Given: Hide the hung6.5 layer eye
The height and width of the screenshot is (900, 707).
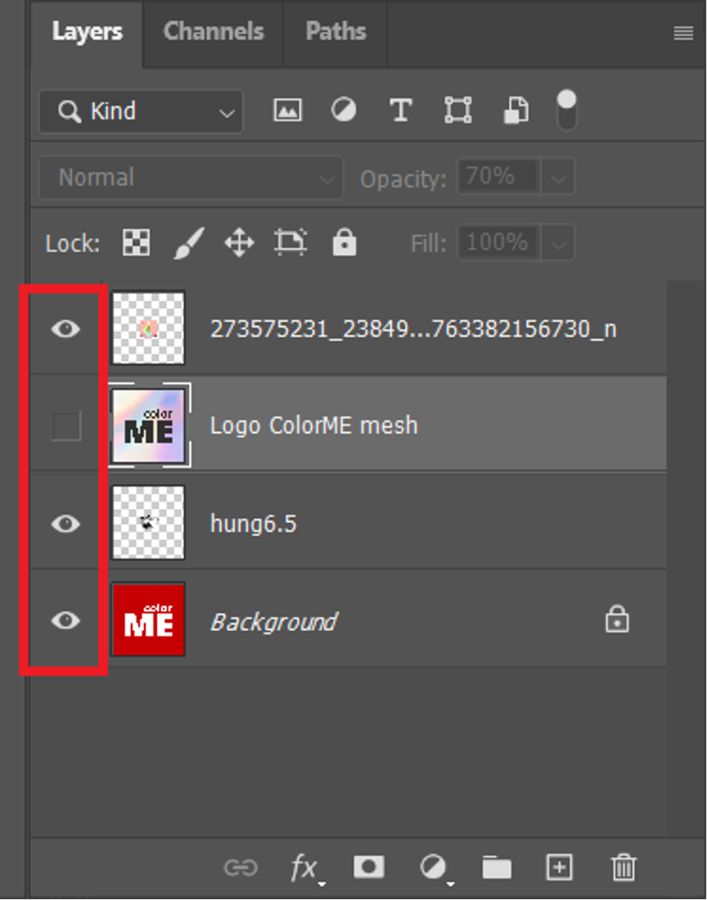Looking at the screenshot, I should tap(66, 523).
